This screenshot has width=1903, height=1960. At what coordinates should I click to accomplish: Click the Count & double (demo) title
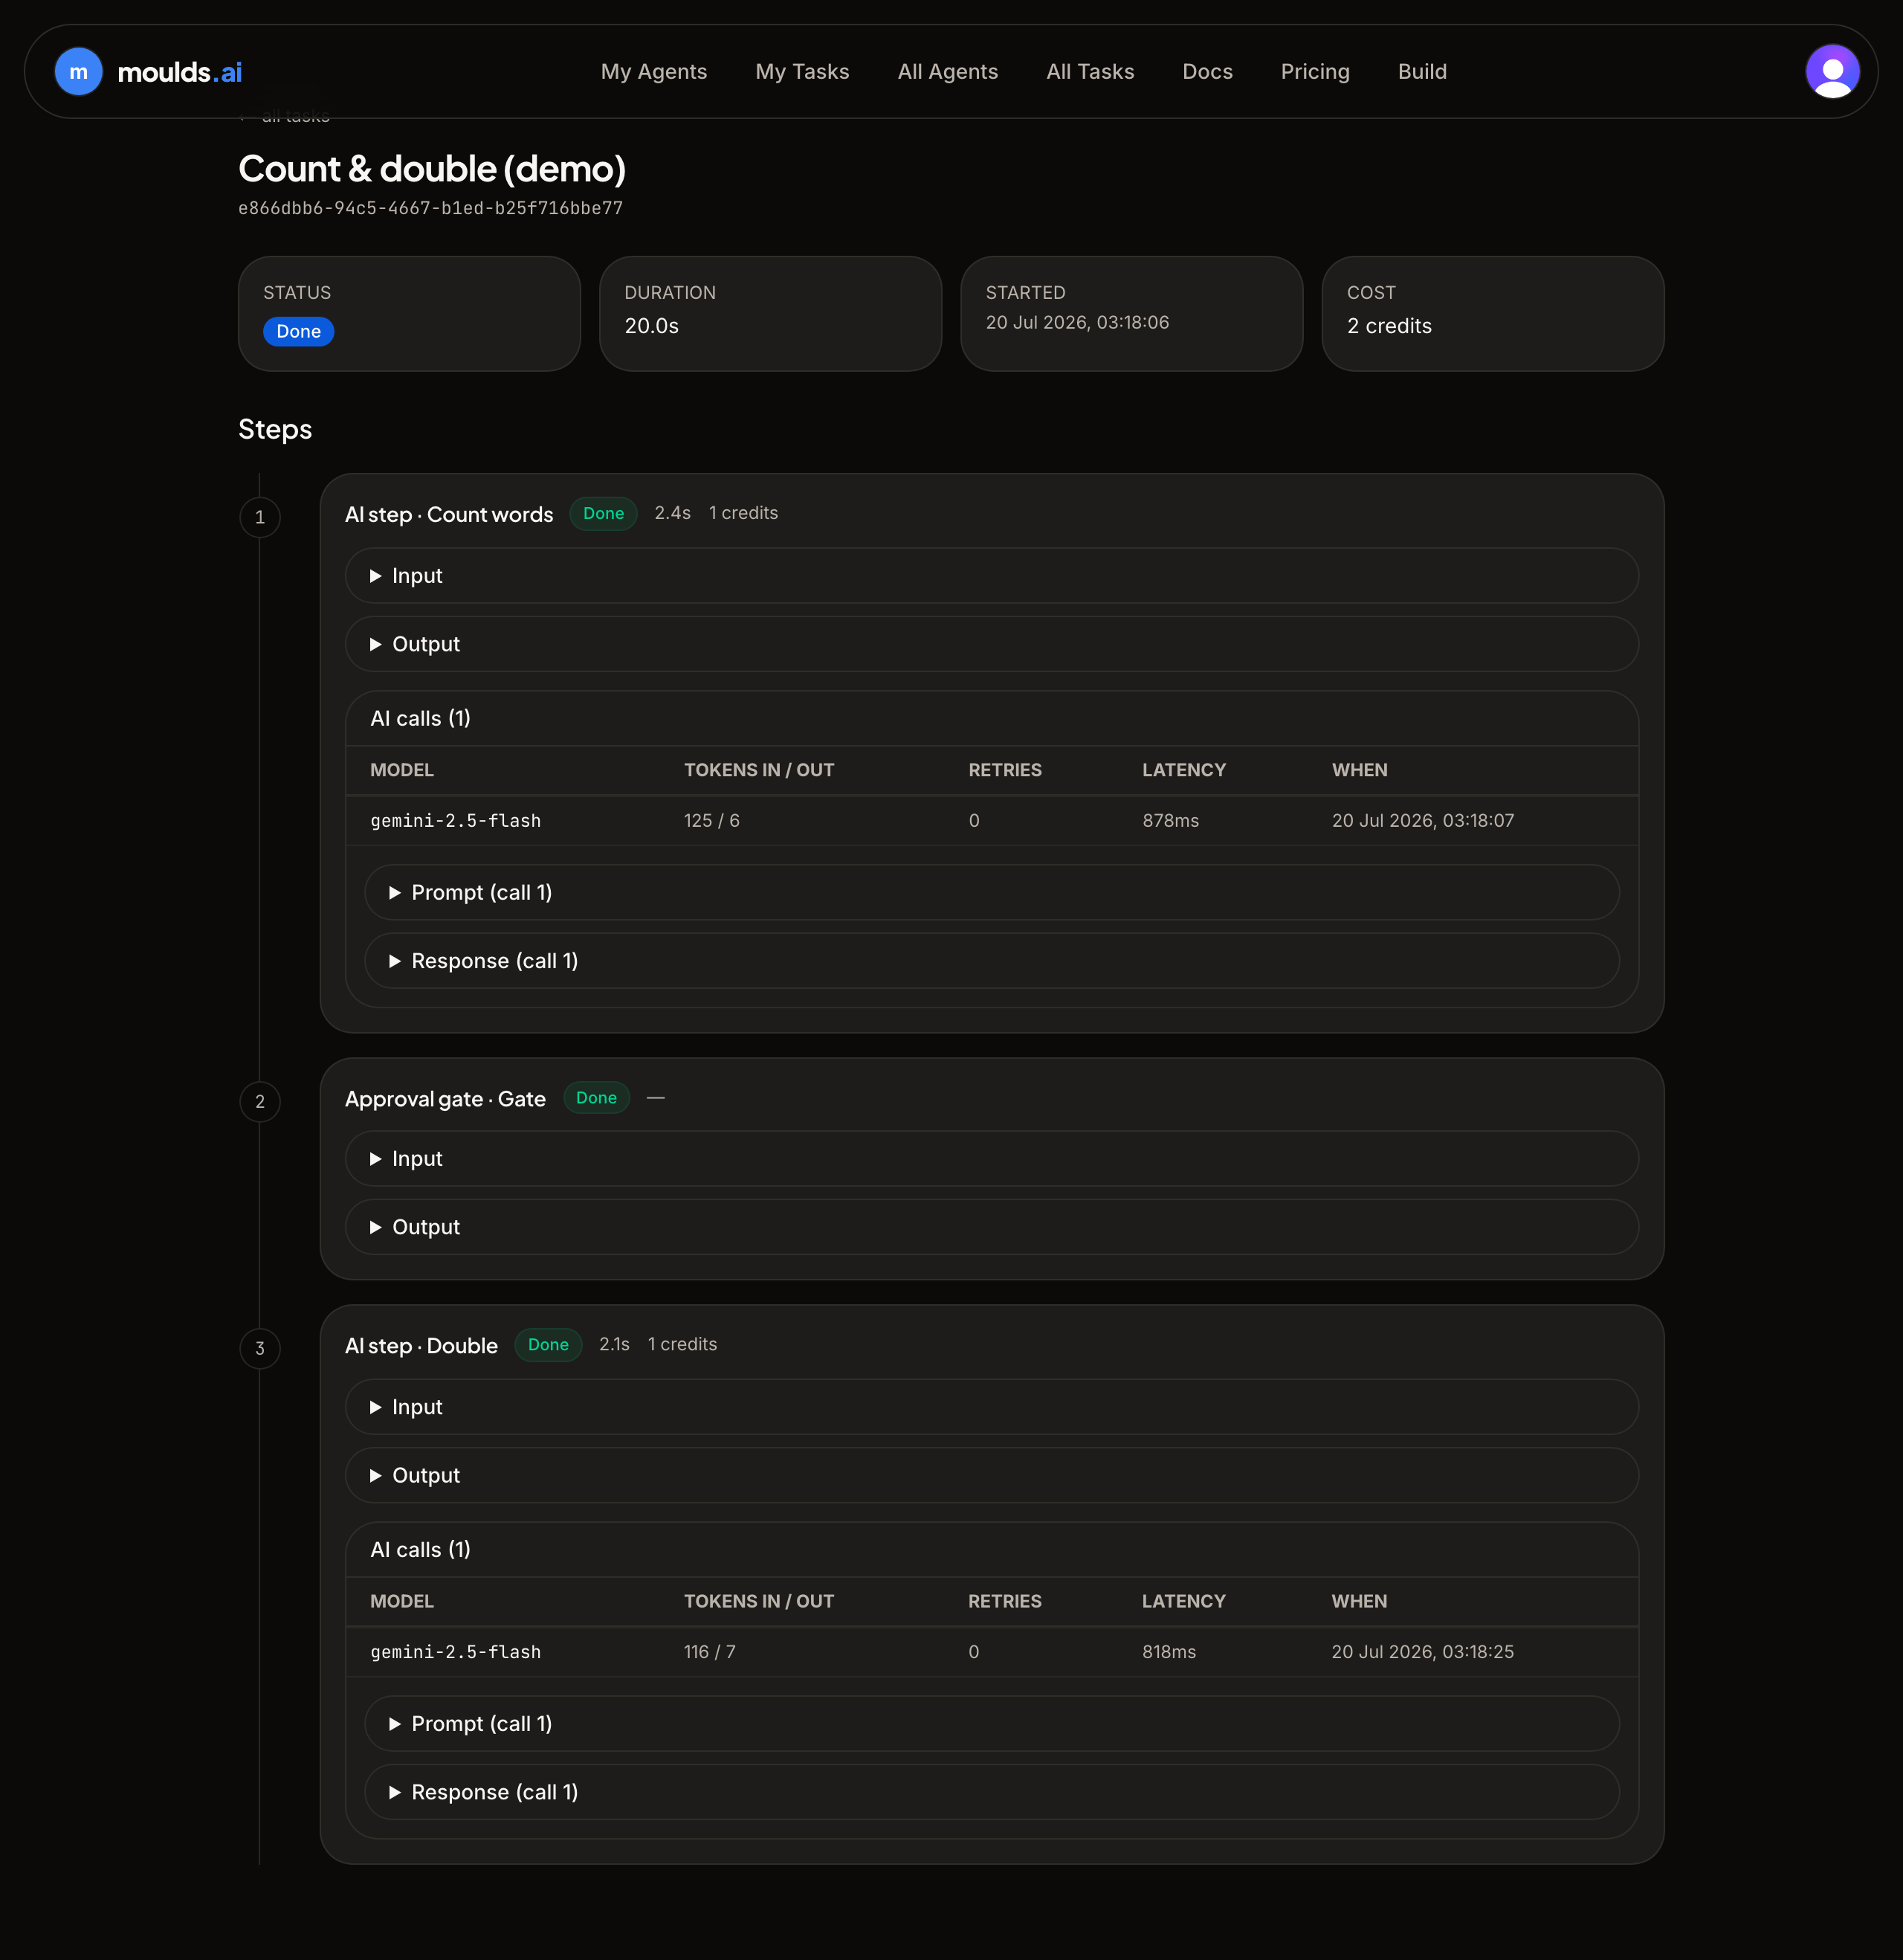point(432,169)
